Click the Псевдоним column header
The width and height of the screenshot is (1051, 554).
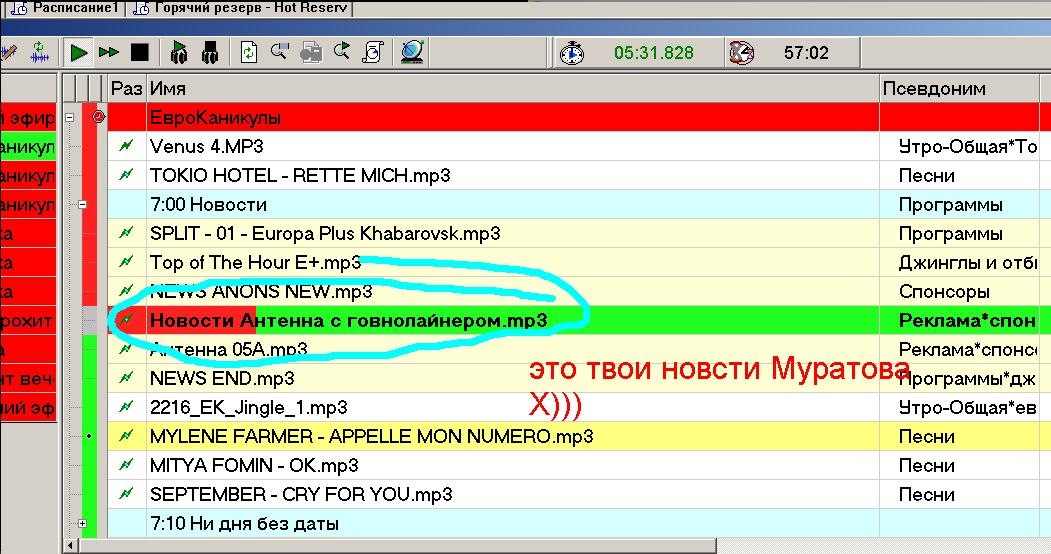[960, 88]
